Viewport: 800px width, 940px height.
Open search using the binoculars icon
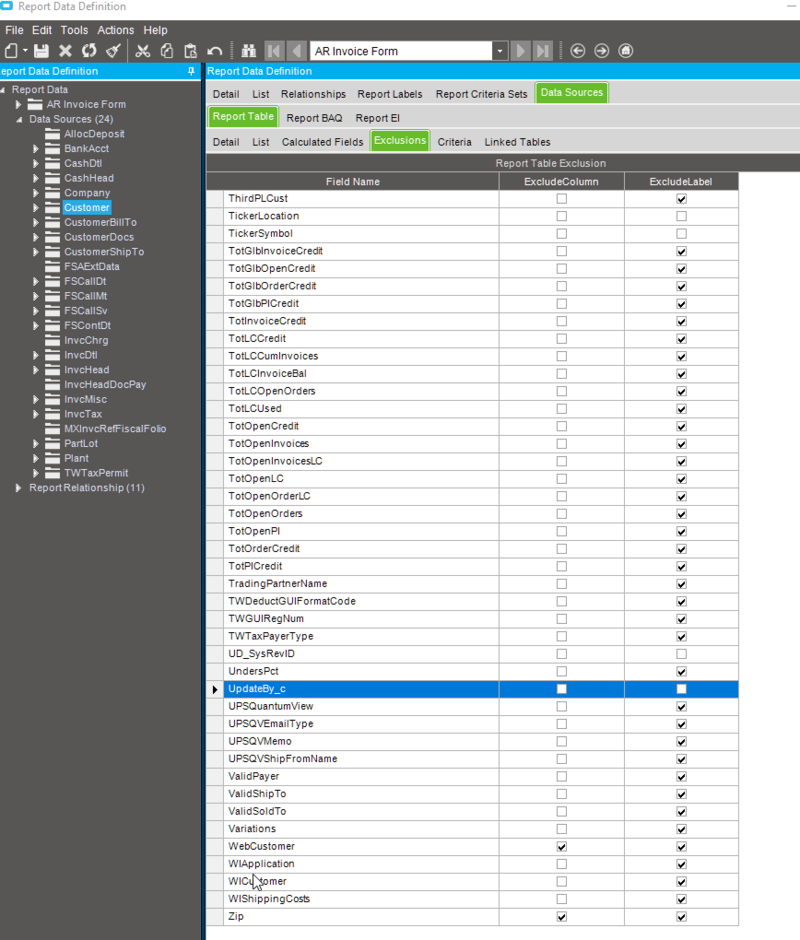tap(248, 50)
